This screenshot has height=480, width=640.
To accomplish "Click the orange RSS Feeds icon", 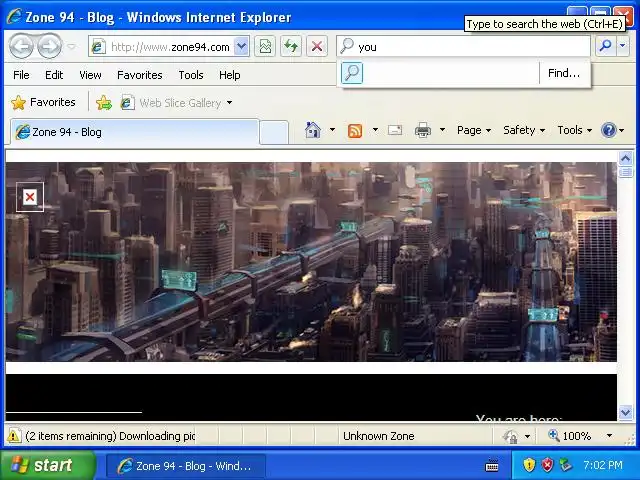I will (355, 131).
